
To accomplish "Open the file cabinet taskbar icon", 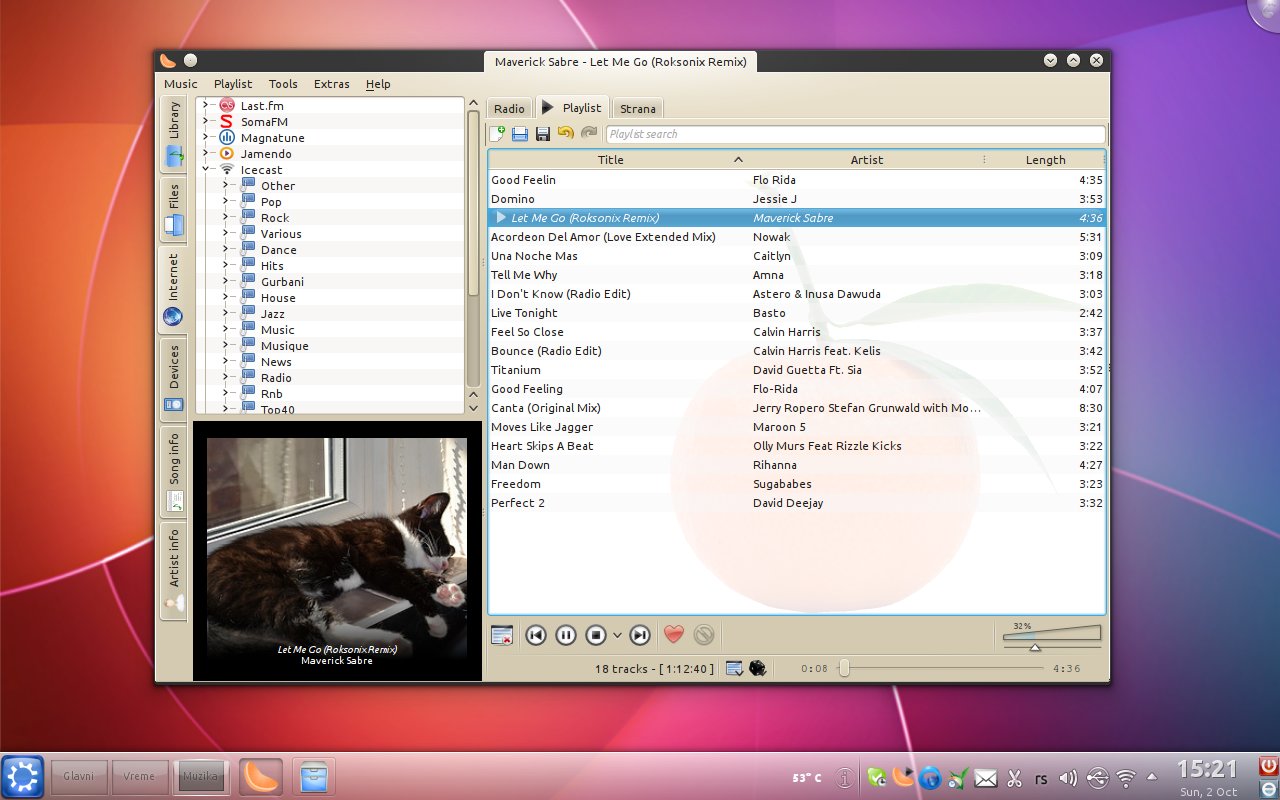I will [x=313, y=776].
